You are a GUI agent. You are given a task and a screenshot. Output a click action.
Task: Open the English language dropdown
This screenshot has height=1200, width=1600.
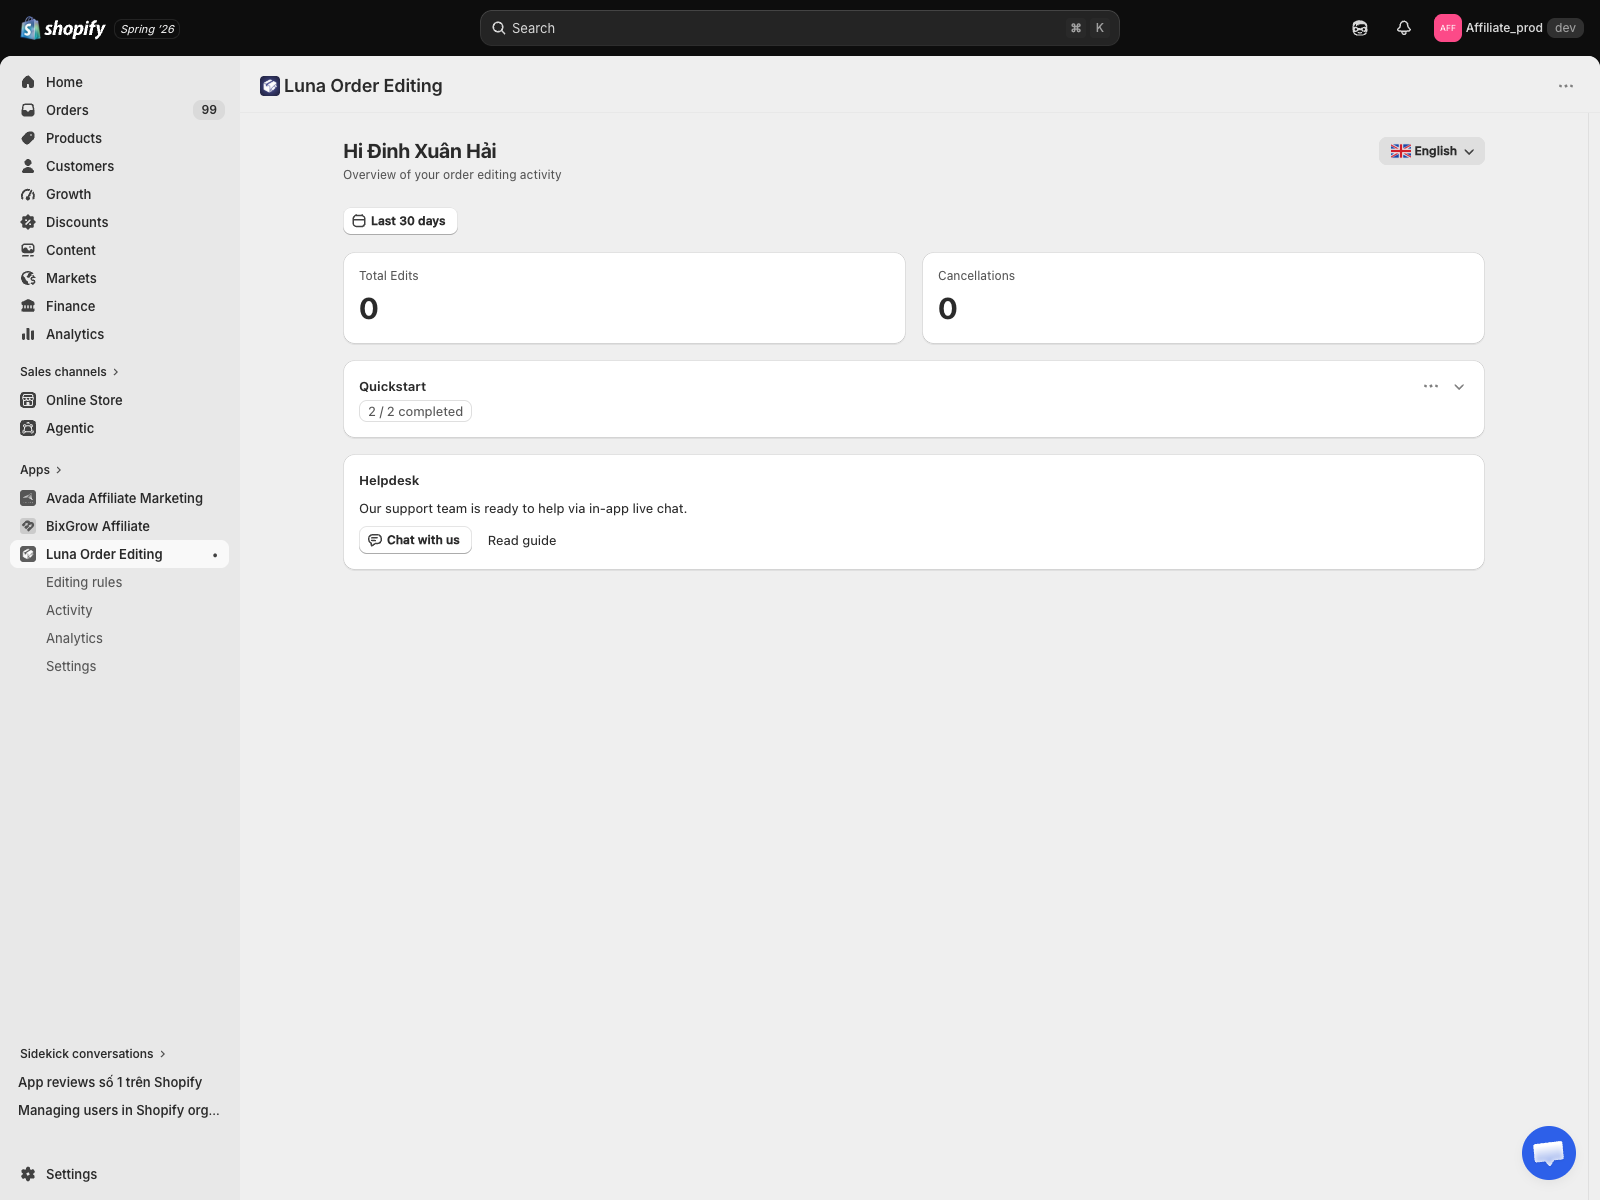(1432, 151)
